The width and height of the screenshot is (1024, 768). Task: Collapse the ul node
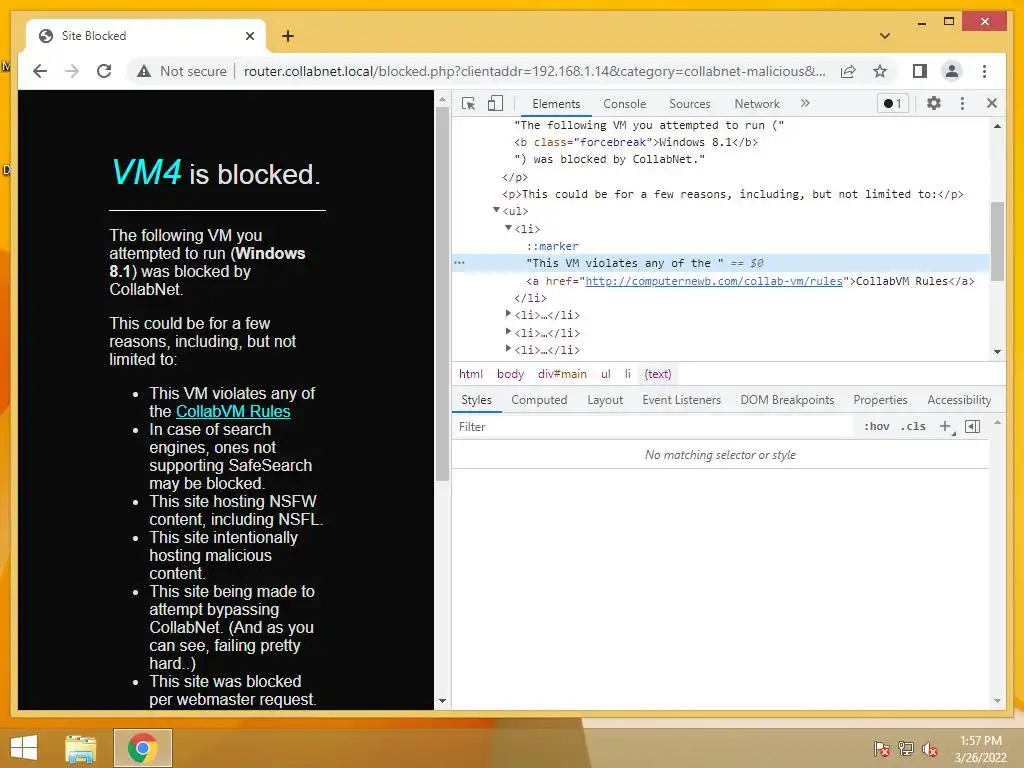(496, 210)
